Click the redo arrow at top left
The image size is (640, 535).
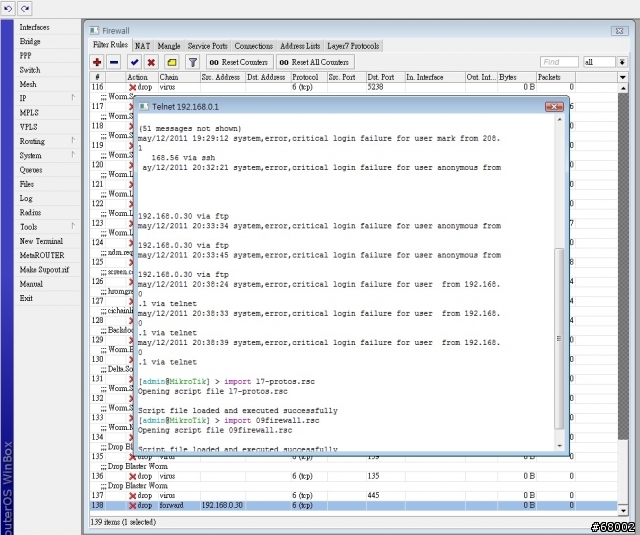[x=26, y=9]
